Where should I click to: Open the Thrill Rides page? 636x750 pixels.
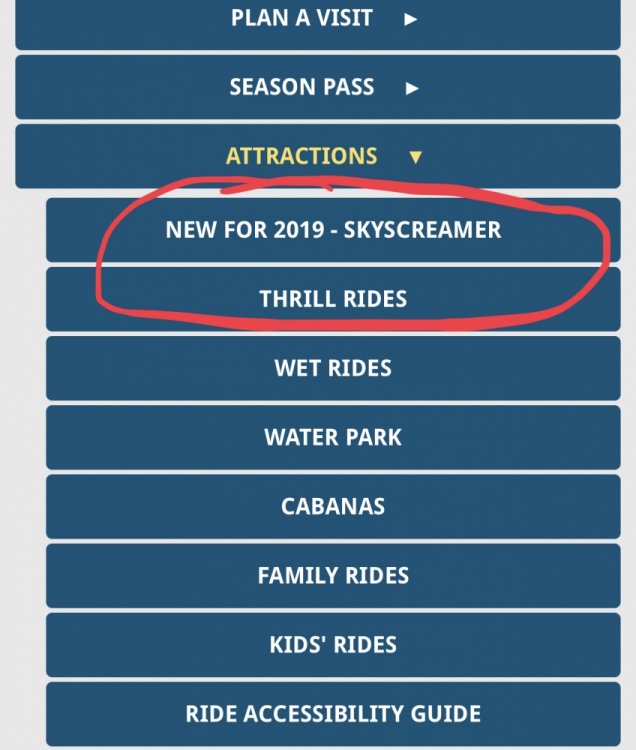point(333,299)
